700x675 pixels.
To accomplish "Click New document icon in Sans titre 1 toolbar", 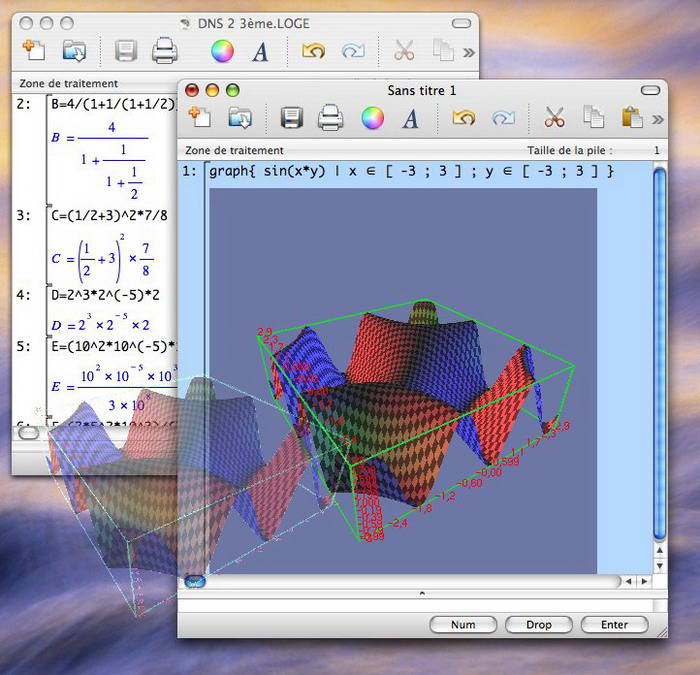I will coord(200,118).
